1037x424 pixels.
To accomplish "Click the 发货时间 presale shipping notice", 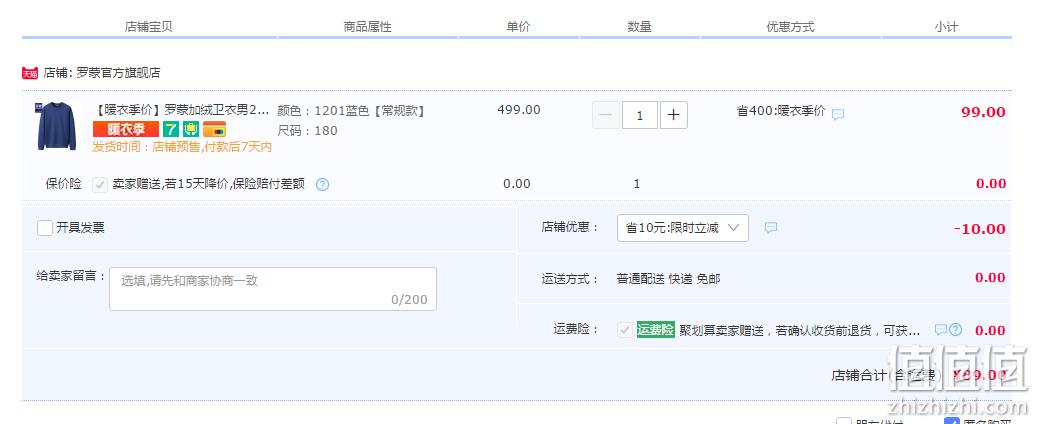I will [182, 147].
